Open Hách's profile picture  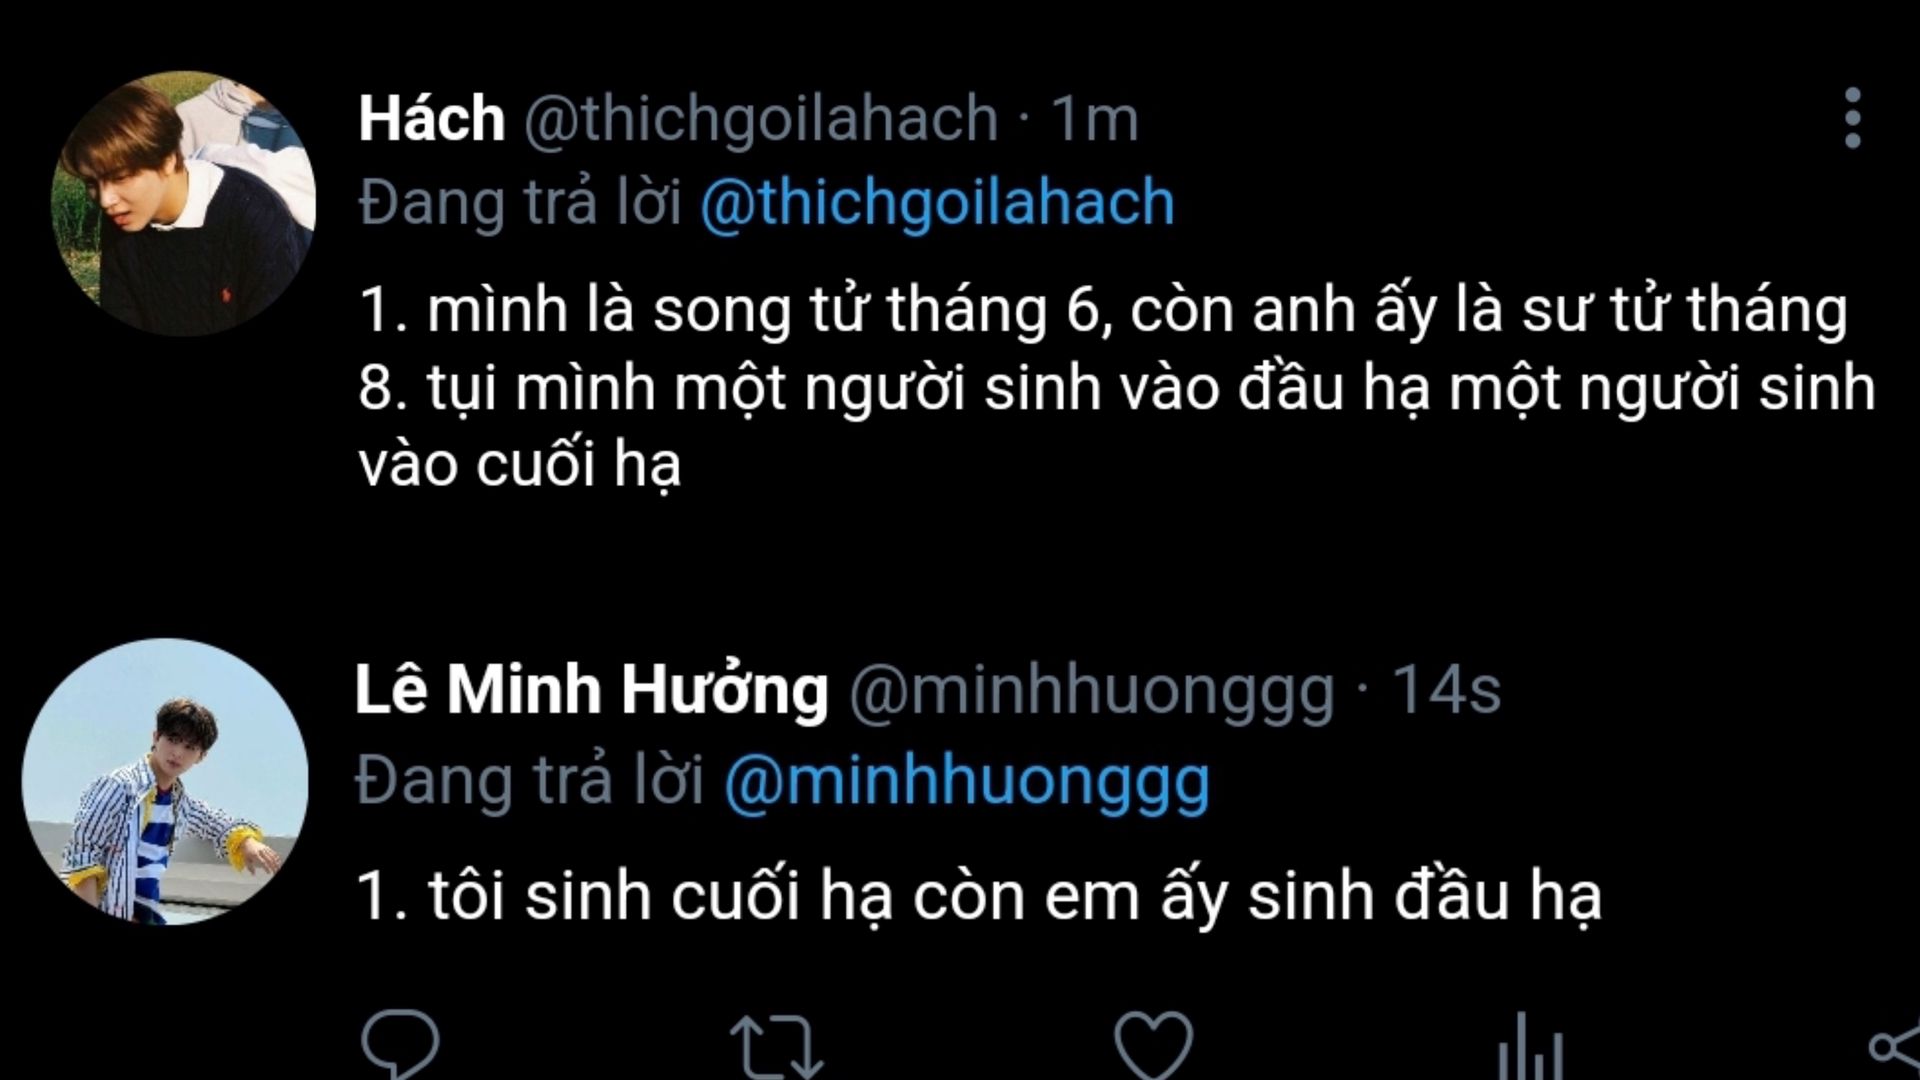coord(184,203)
